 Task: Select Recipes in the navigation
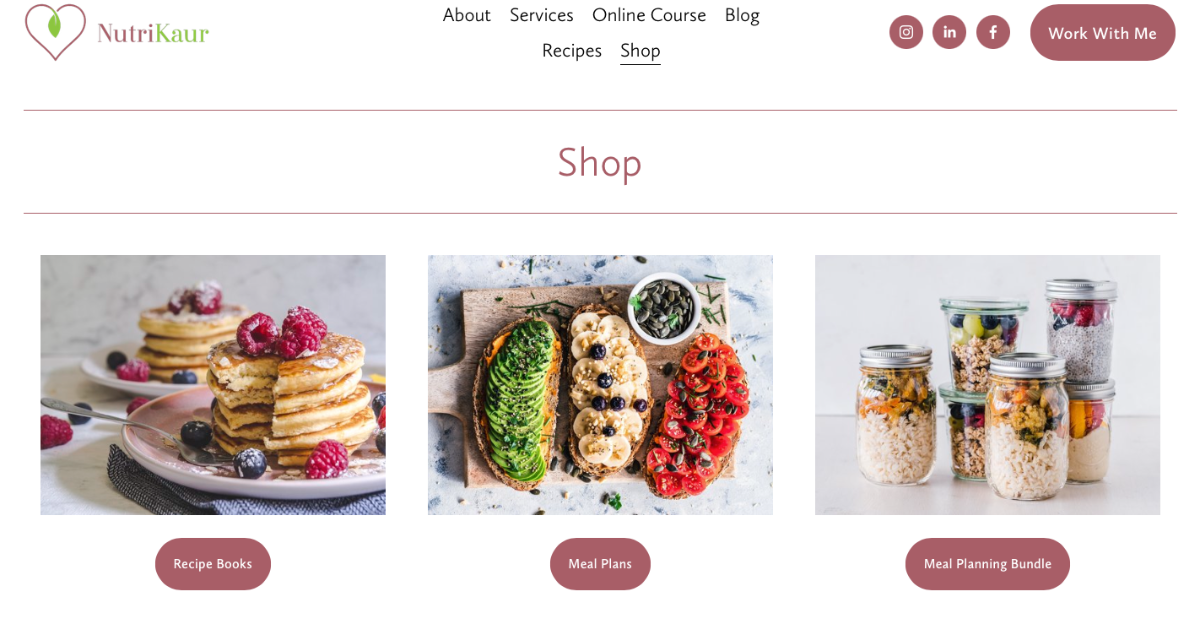(572, 50)
